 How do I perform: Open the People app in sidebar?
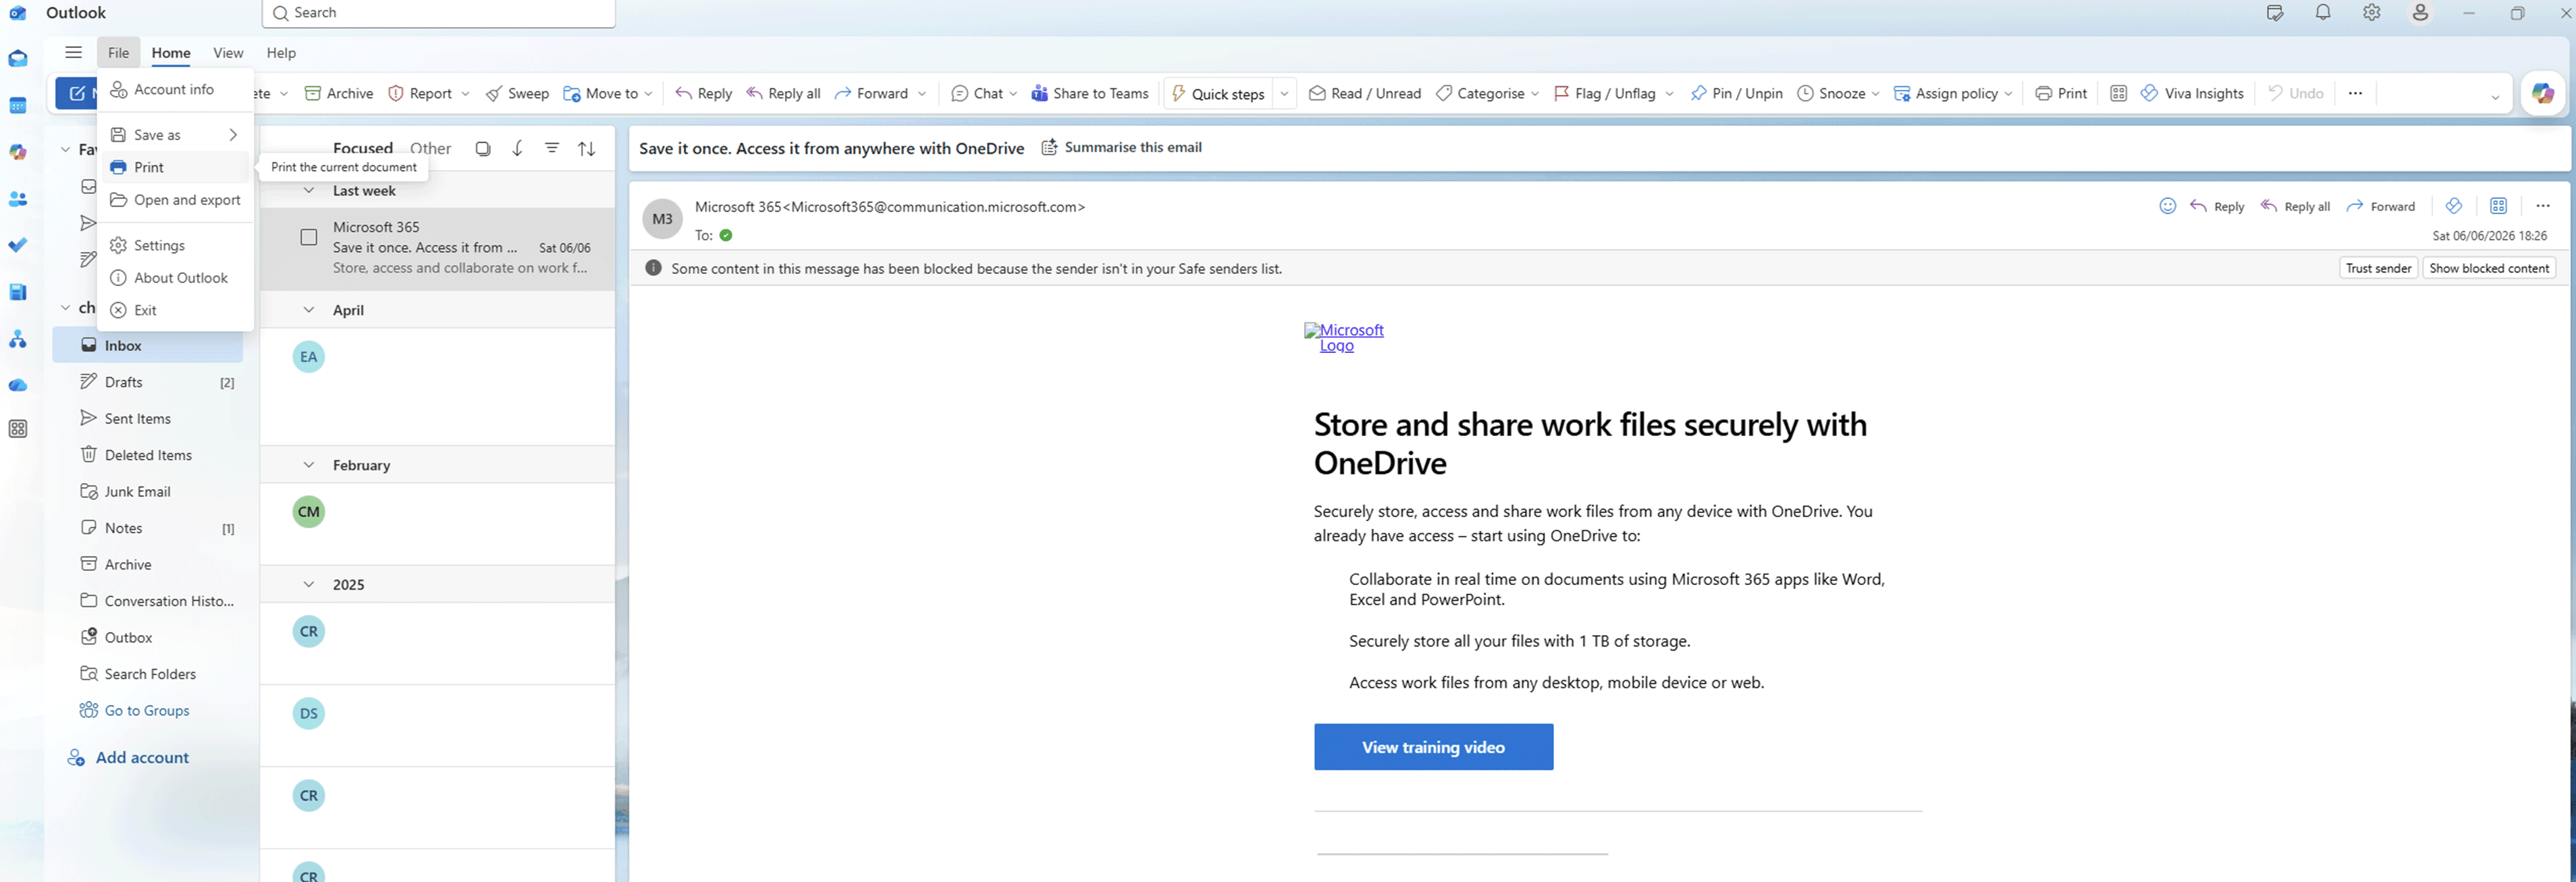click(18, 199)
